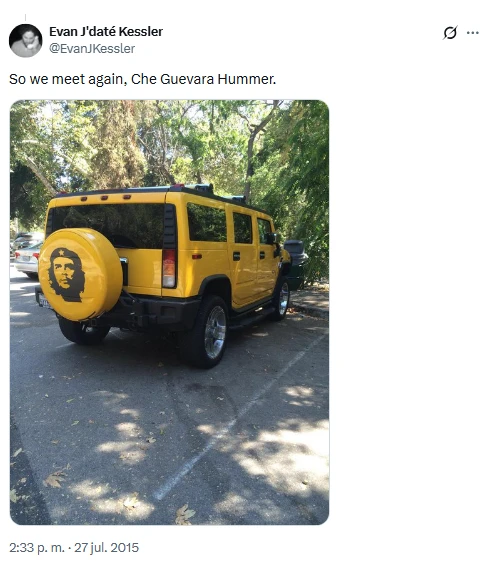Open the photo via Che Guevara tire cover
Image resolution: width=489 pixels, height=568 pixels.
[81, 275]
